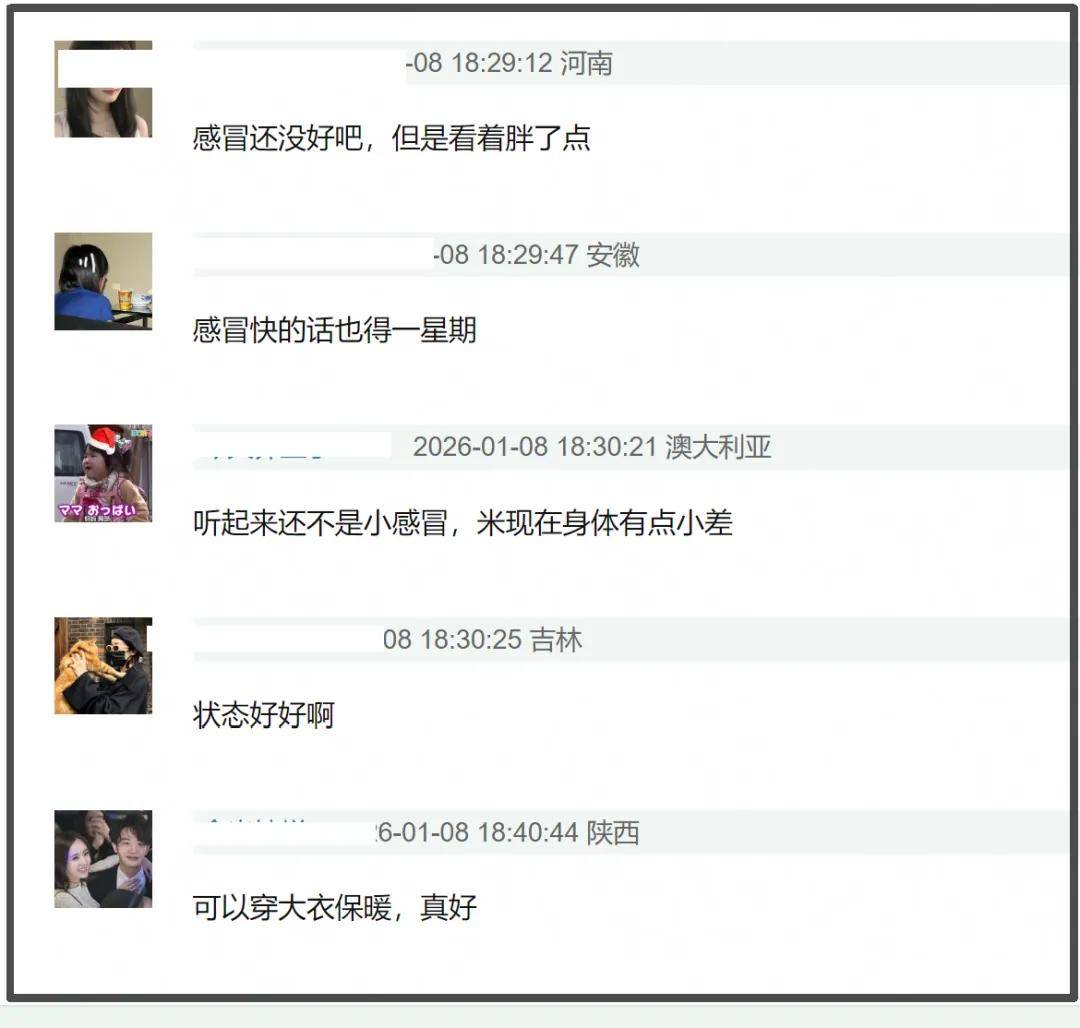Click the blurred username of Shaanxi commenter
1080x1028 pixels.
[x=285, y=832]
